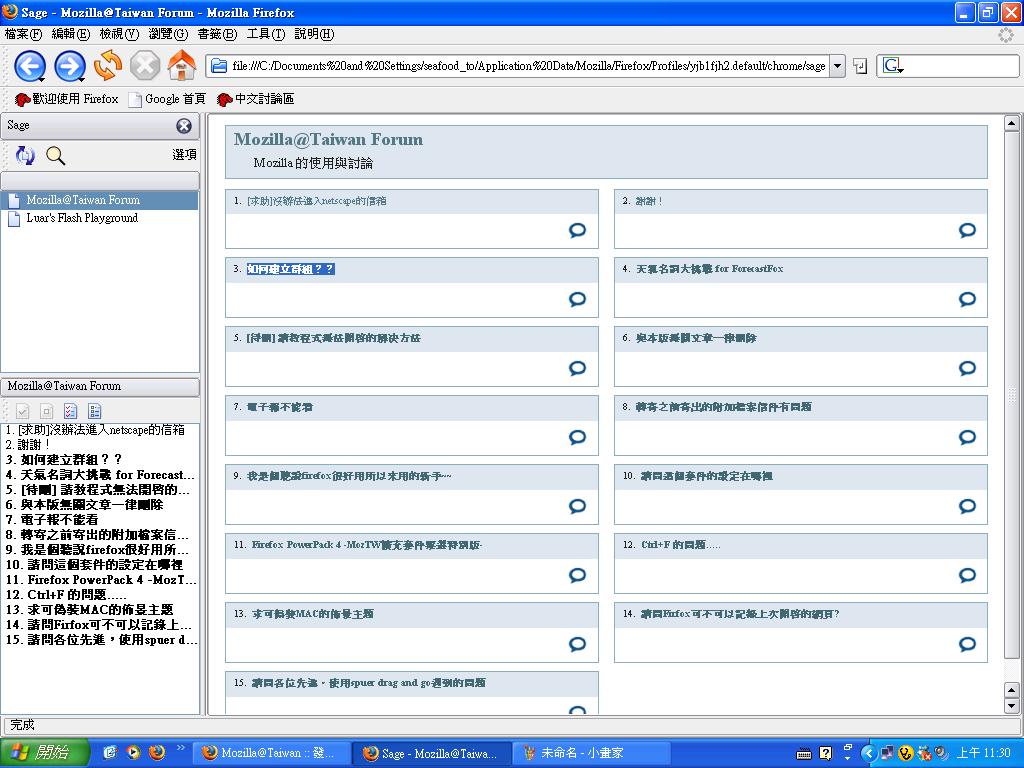Open the 說明(H) menu

313,34
